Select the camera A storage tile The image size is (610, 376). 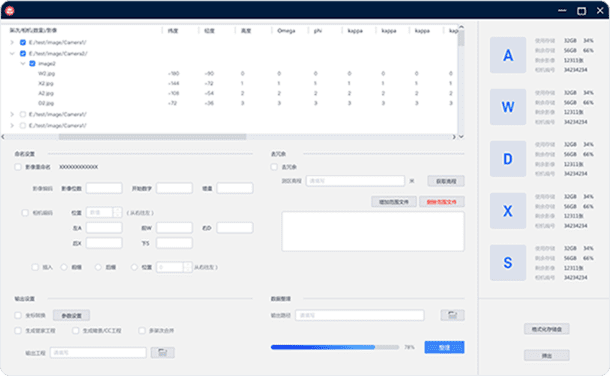coord(508,55)
